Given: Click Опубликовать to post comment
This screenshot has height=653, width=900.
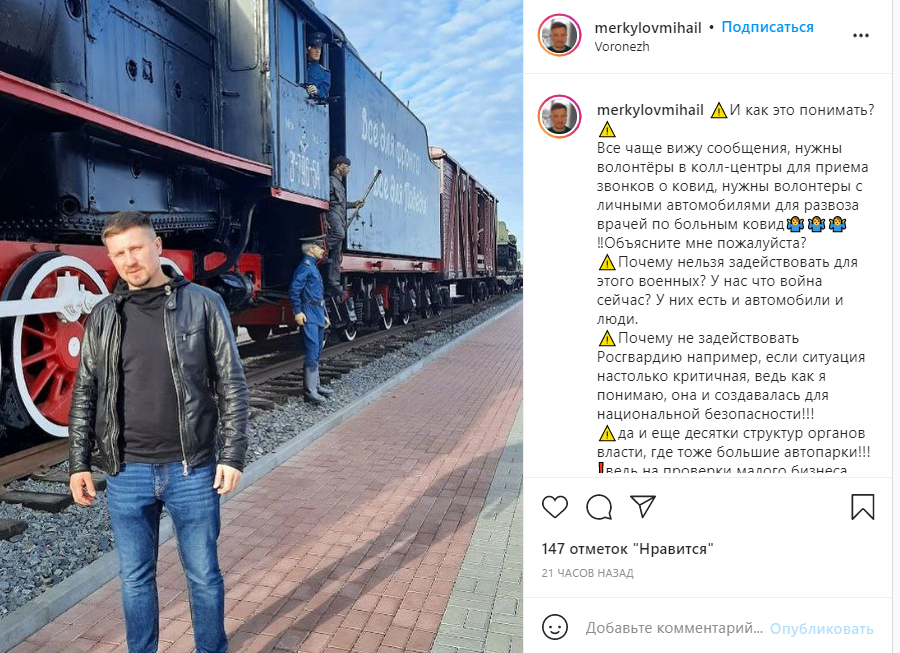Looking at the screenshot, I should click(821, 629).
